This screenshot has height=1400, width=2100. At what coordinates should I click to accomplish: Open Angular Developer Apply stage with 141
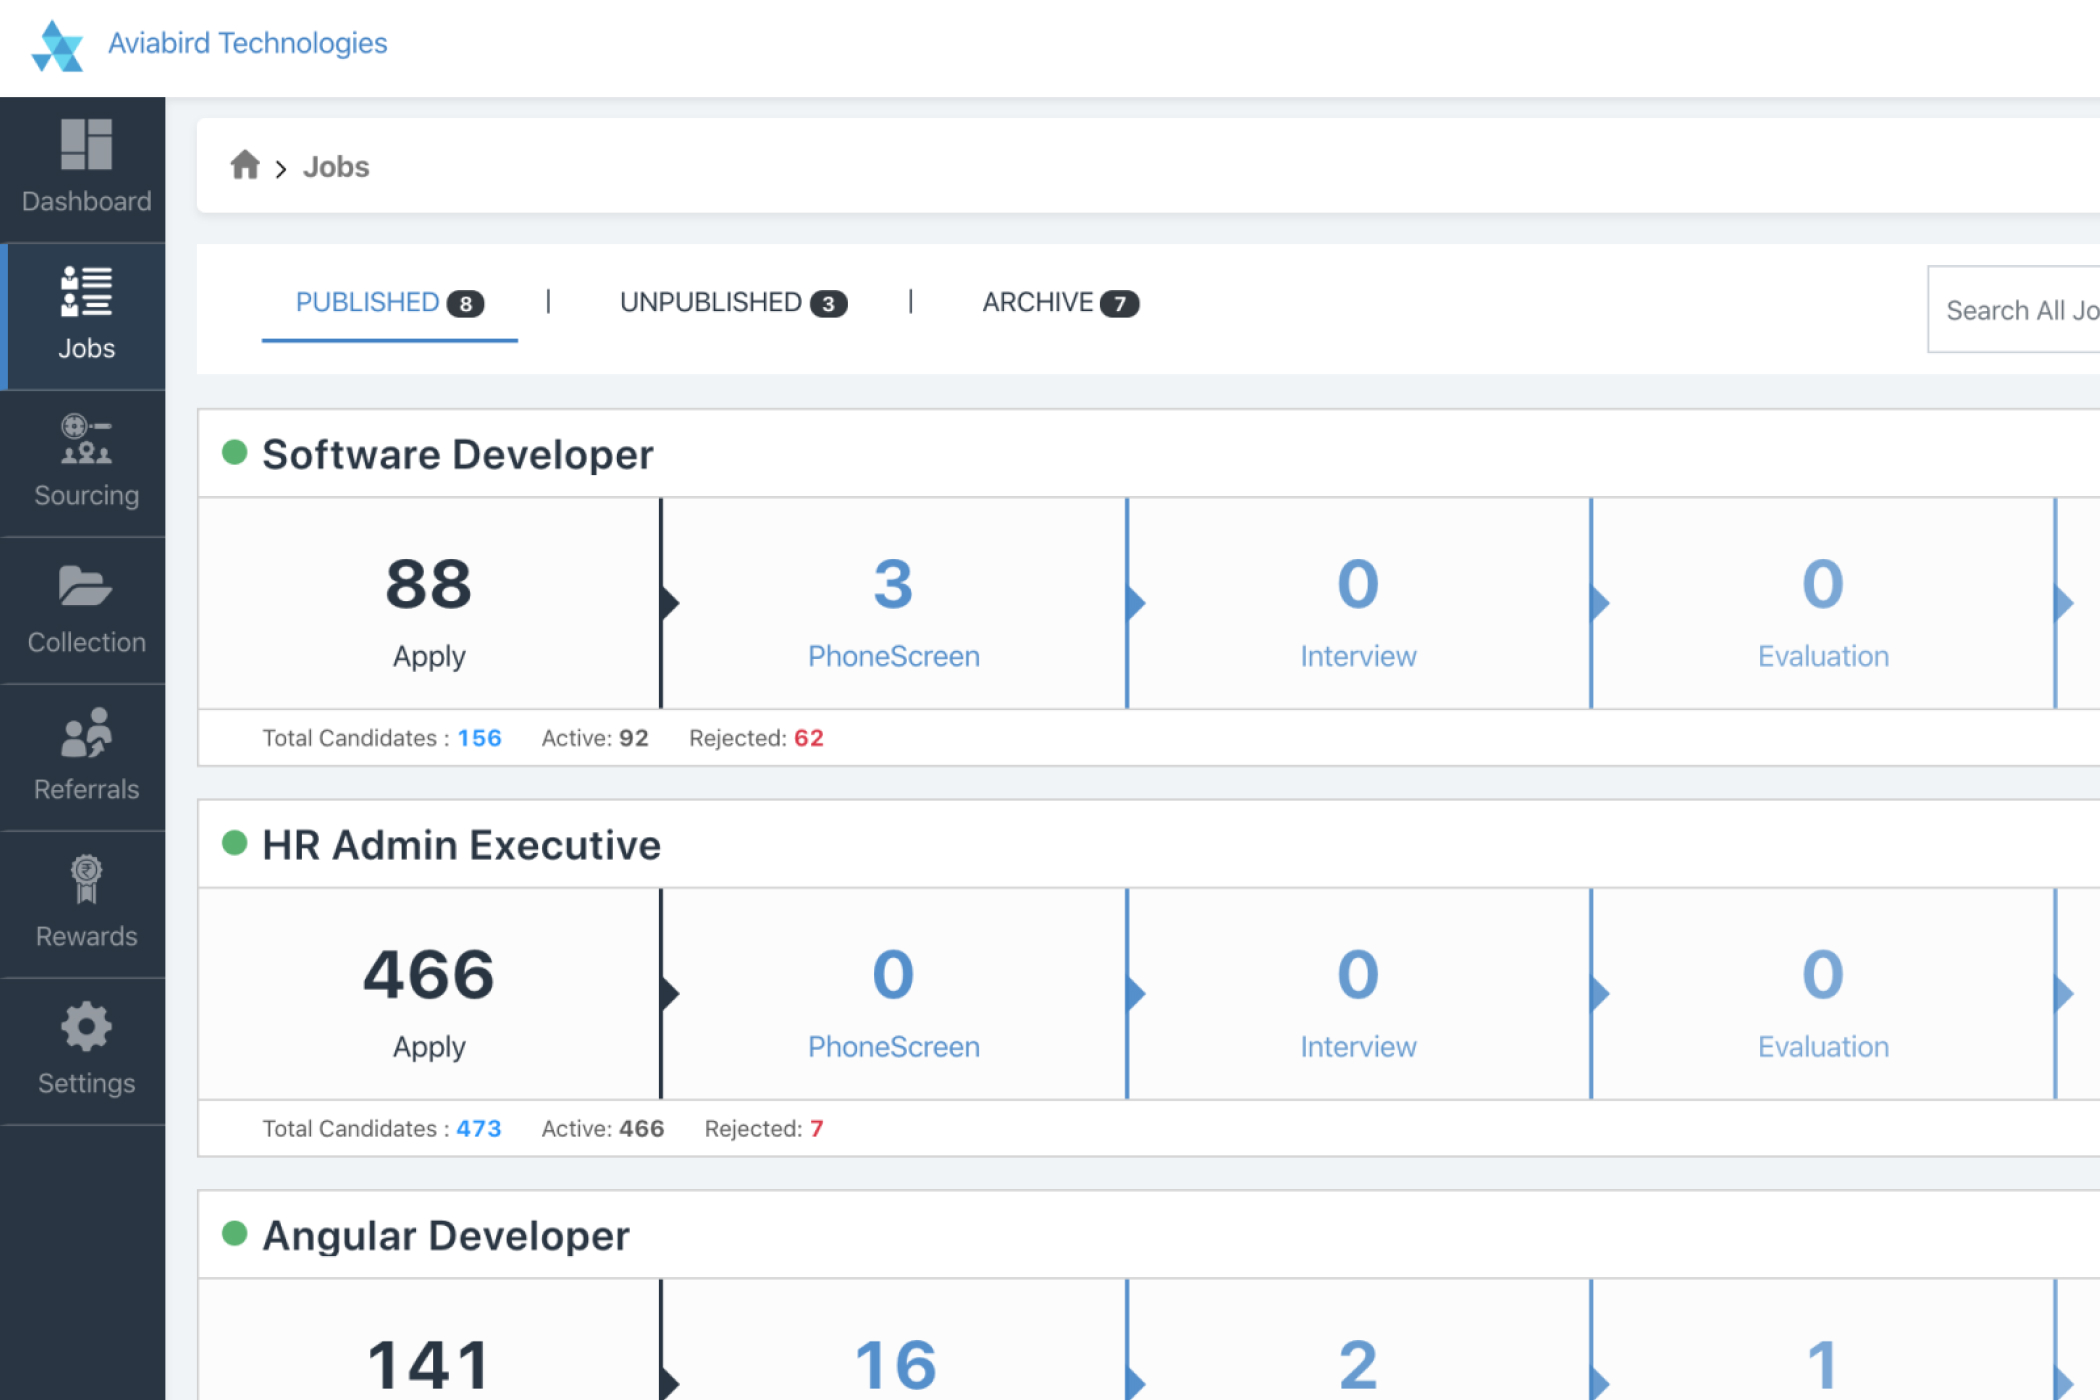click(429, 1340)
